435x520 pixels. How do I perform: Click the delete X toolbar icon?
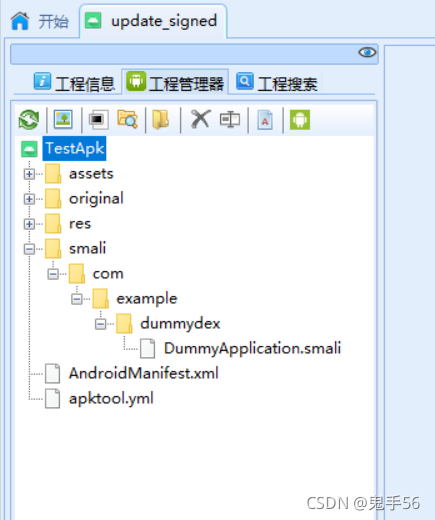point(200,119)
